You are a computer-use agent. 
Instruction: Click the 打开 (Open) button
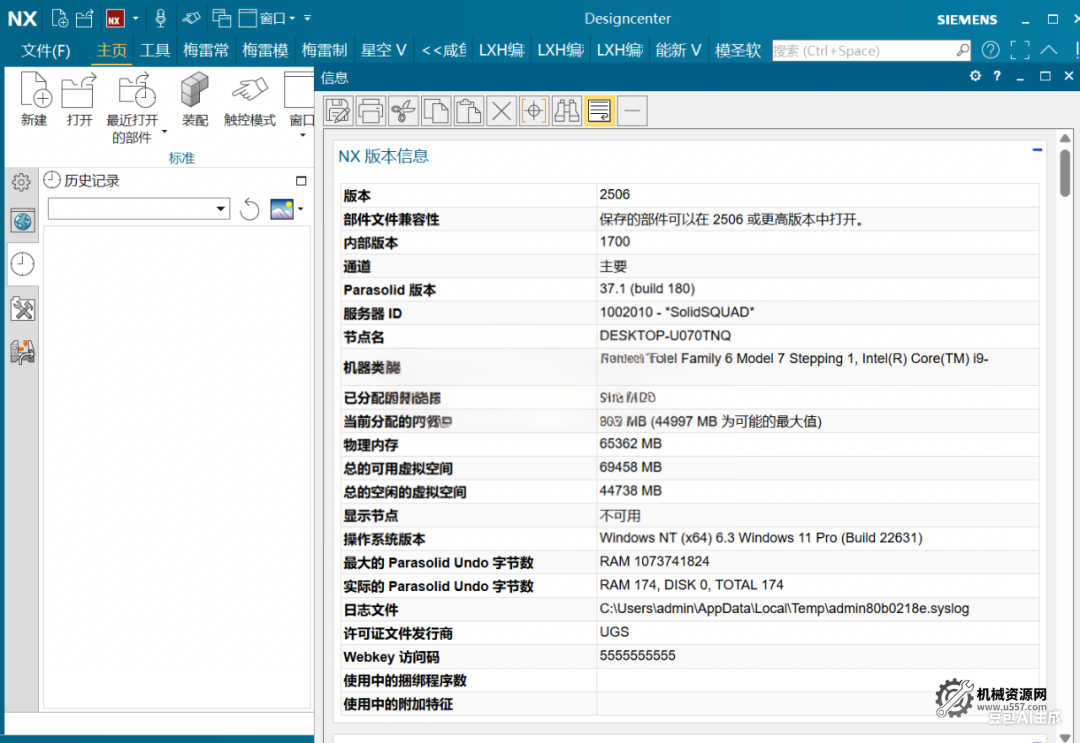click(x=79, y=93)
